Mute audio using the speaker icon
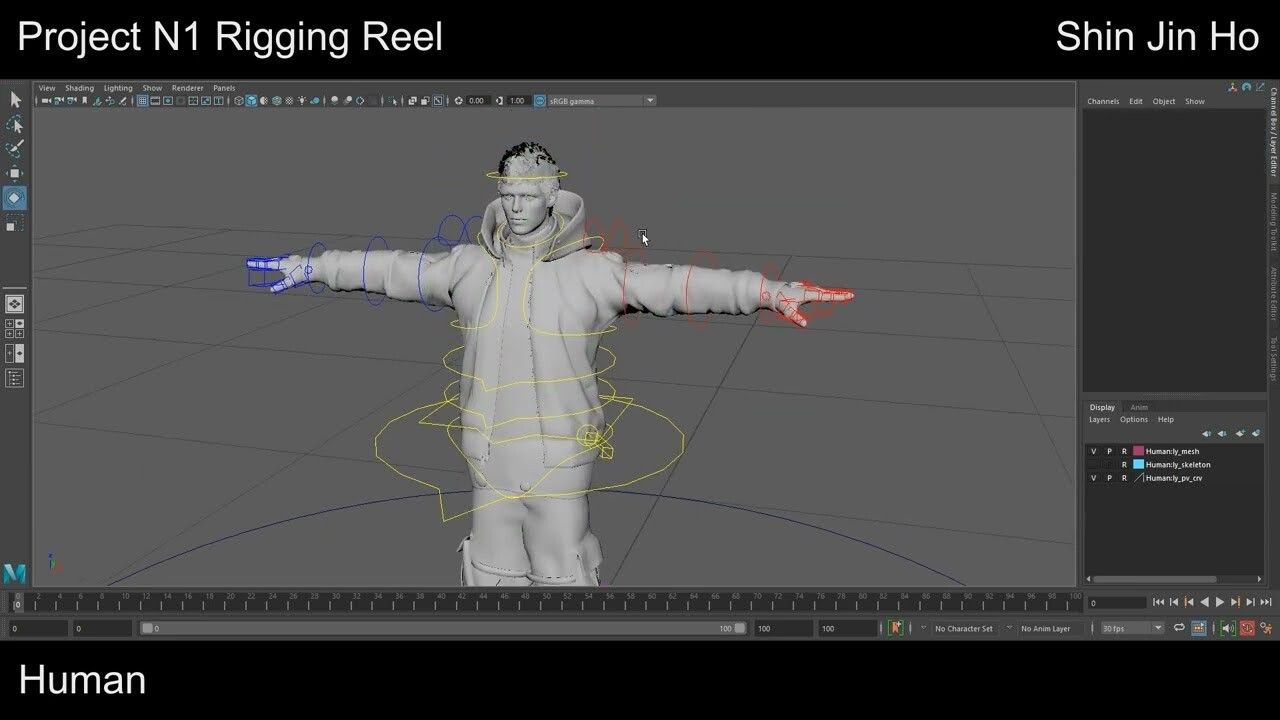Viewport: 1280px width, 720px height. [1227, 628]
